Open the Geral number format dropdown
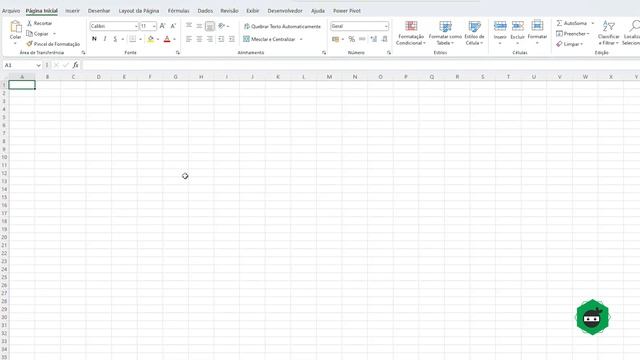The image size is (640, 360). (386, 26)
